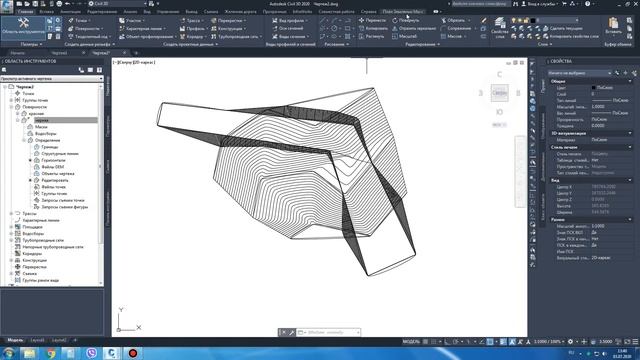Click the Отразить зеркально (Mirror) tool
This screenshot has width=640, height=360.
point(414,28)
